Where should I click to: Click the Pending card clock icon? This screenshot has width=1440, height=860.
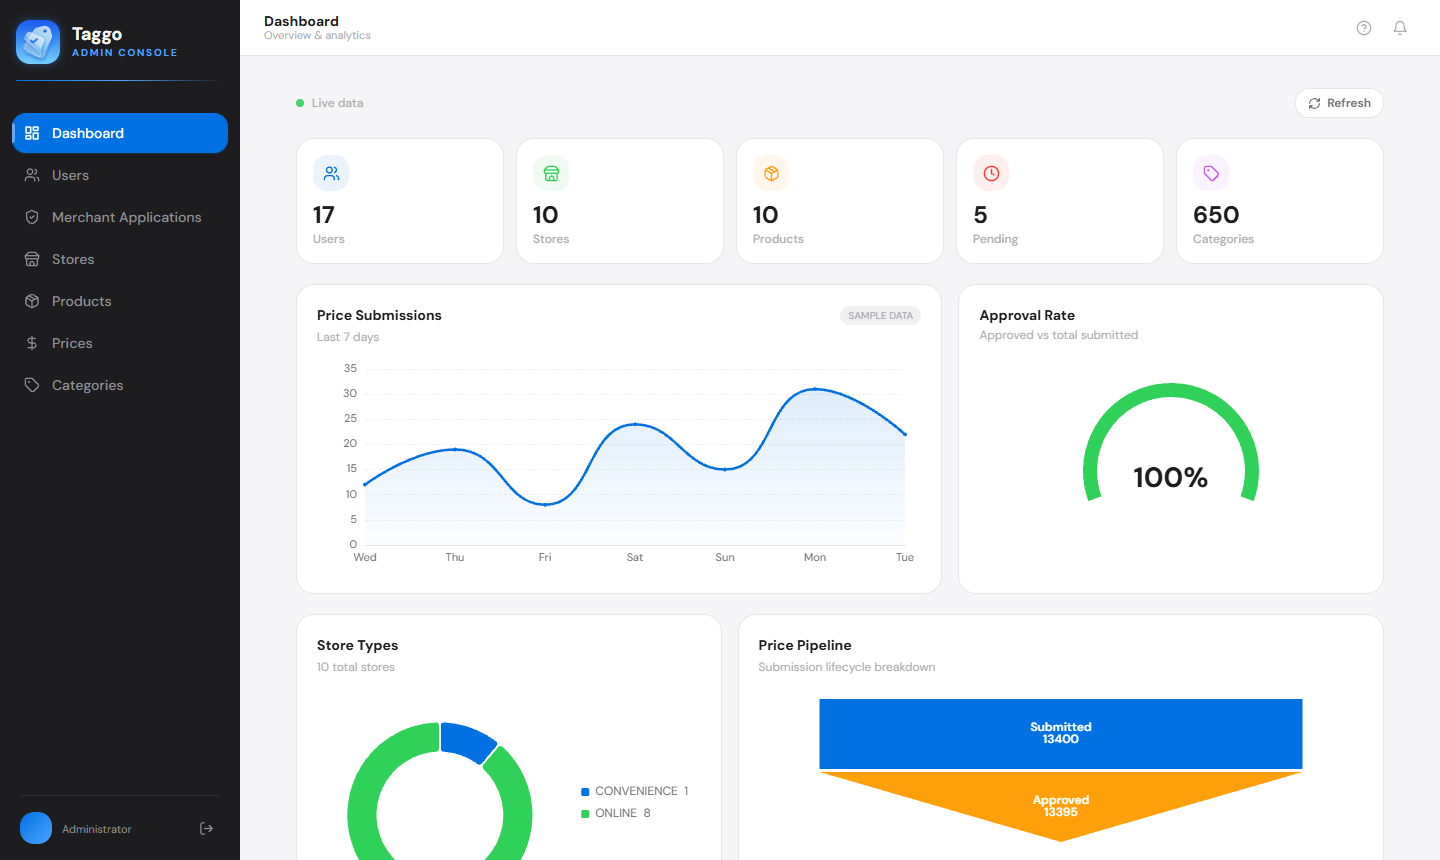991,173
